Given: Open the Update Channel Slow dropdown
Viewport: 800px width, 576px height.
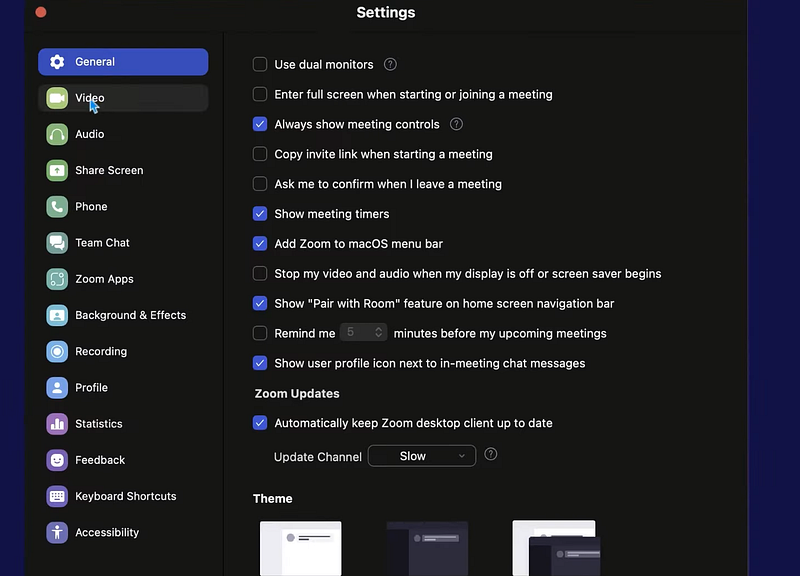Looking at the screenshot, I should pyautogui.click(x=421, y=456).
